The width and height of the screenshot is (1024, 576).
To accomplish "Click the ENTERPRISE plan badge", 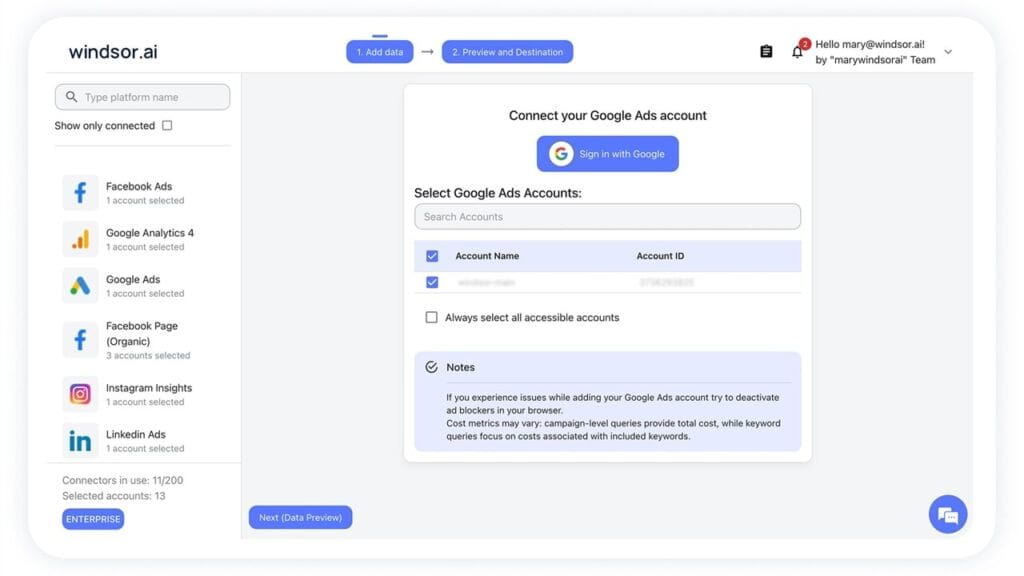I will point(93,519).
